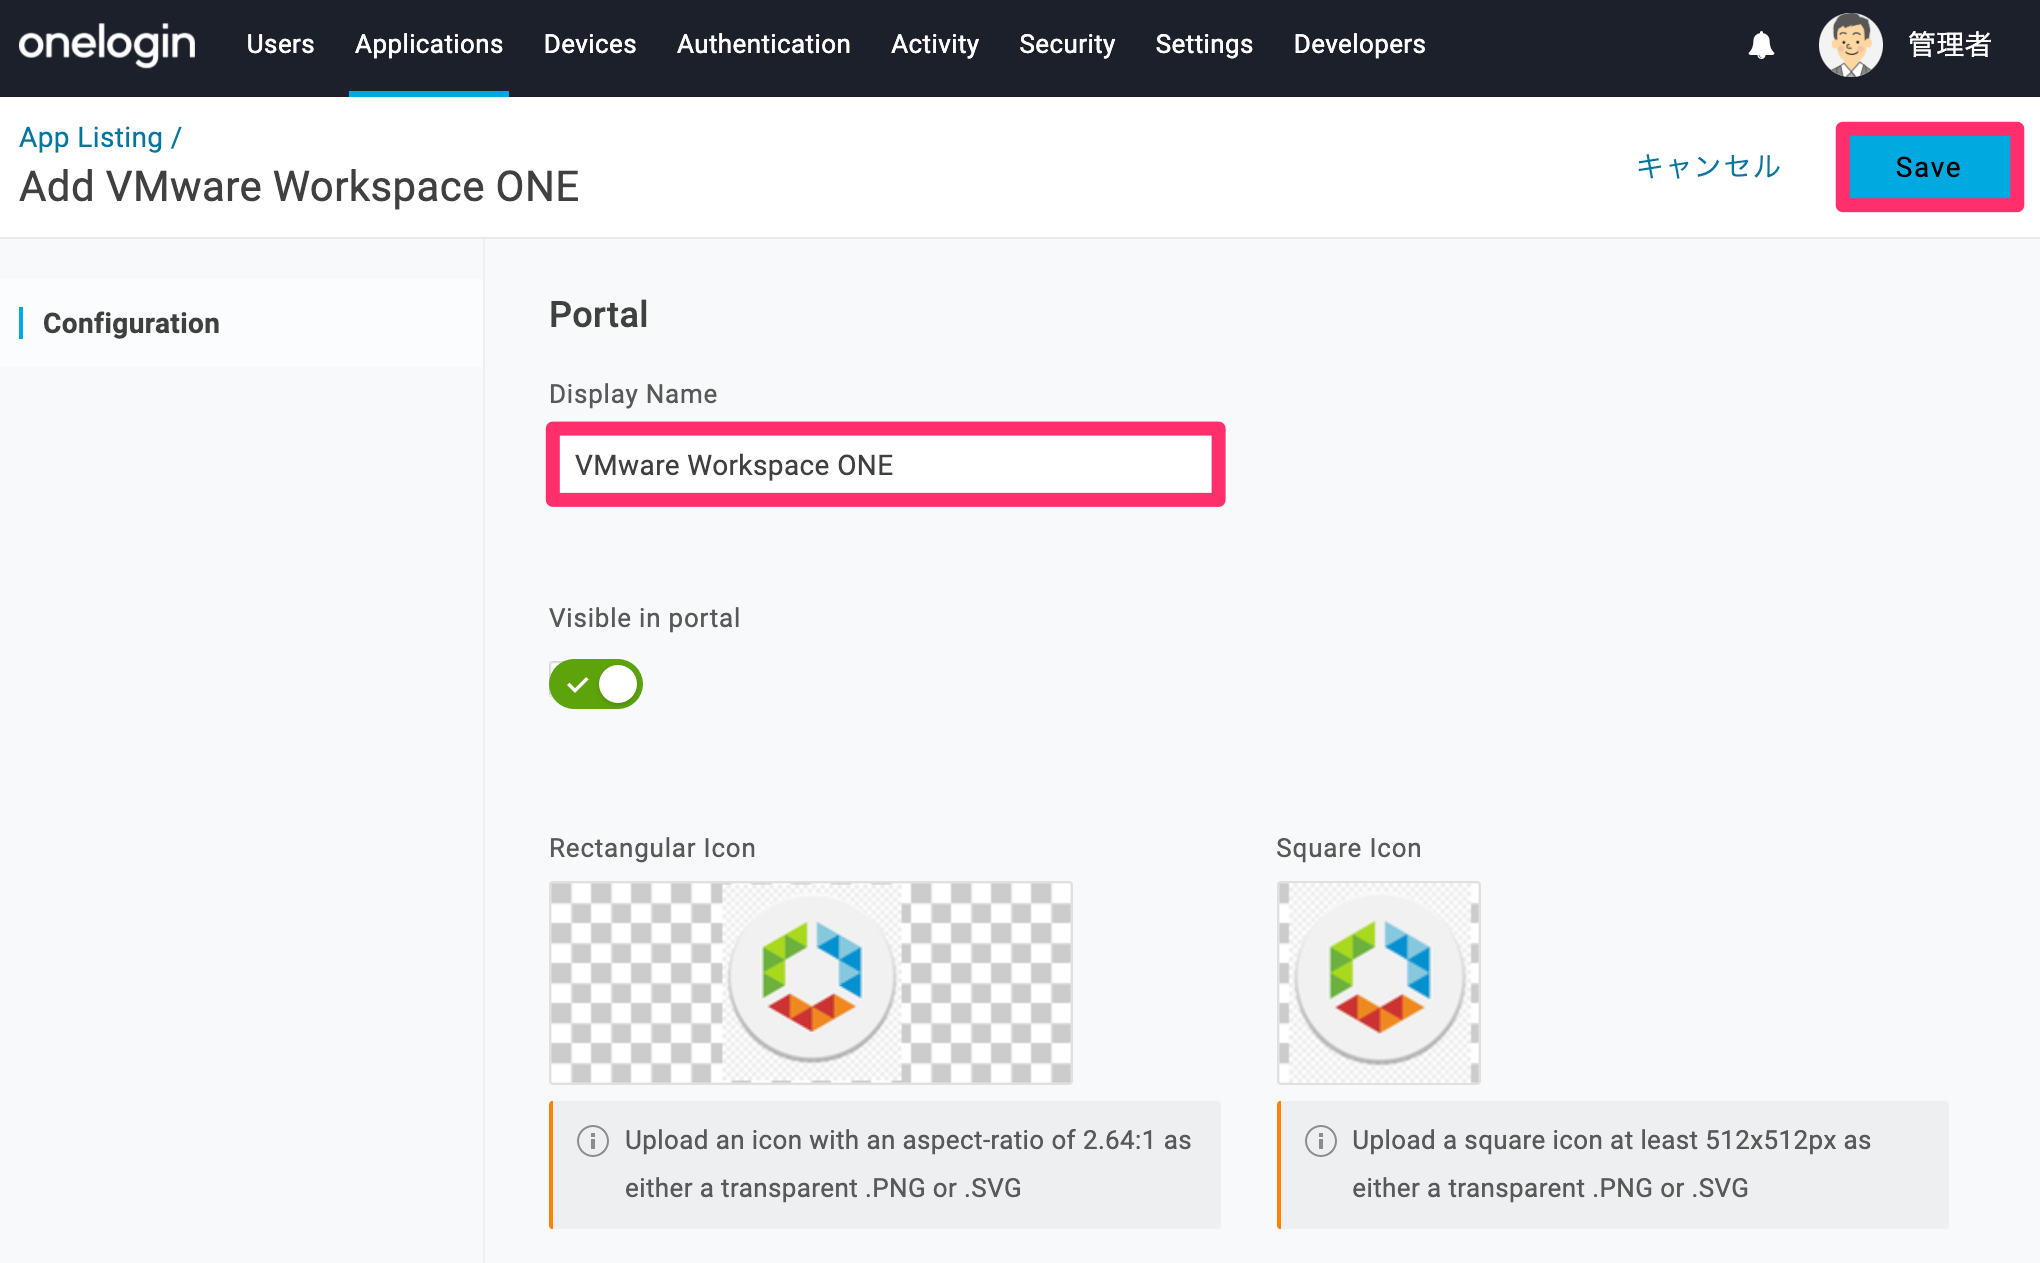This screenshot has height=1263, width=2040.
Task: Click the 'Visible in portal' label
Action: pos(645,618)
